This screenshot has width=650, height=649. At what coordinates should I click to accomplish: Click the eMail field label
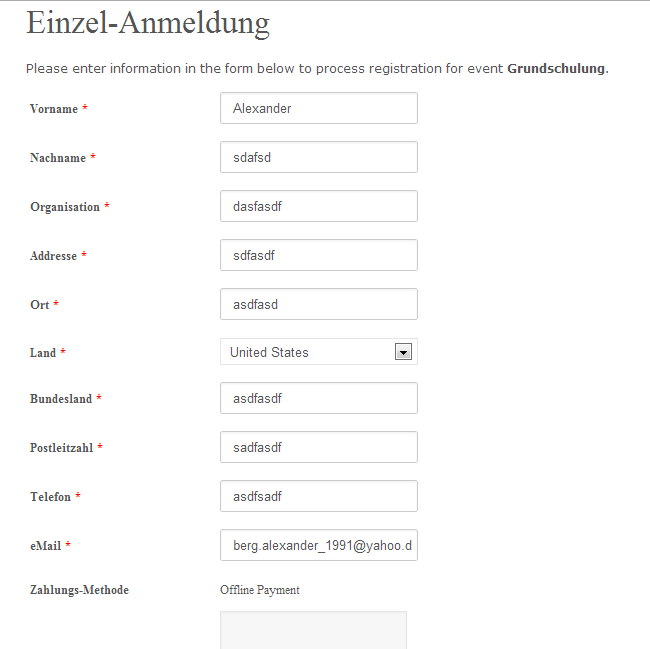[x=46, y=546]
